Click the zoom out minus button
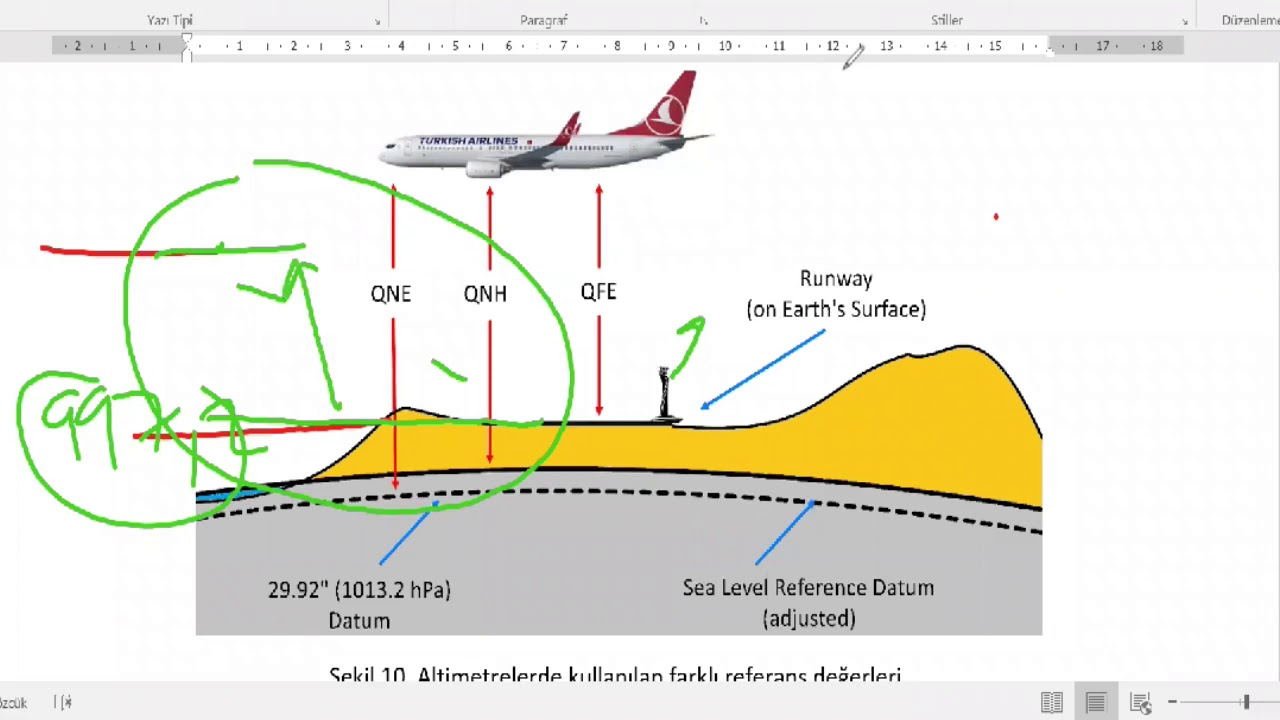Screen dimensions: 1280x720 (x=1172, y=702)
